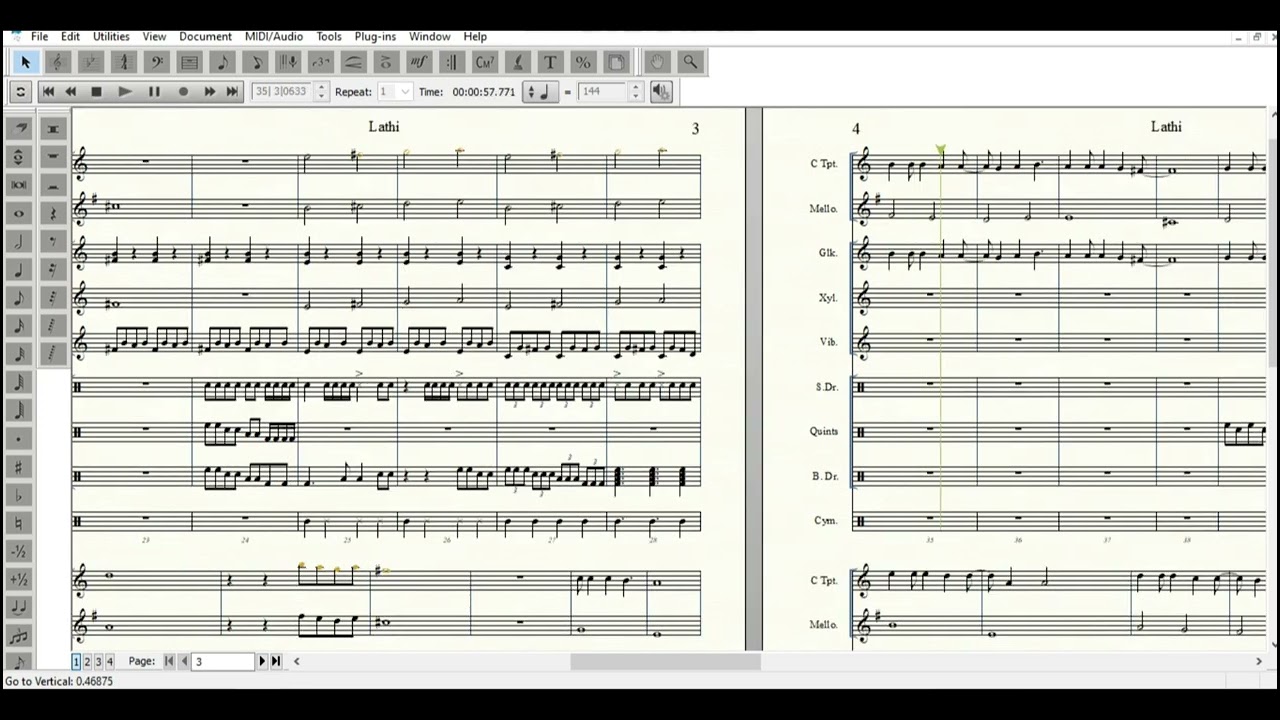Viewport: 1280px width, 720px height.
Task: Click the horizontal scrollbar thumb
Action: (x=665, y=661)
